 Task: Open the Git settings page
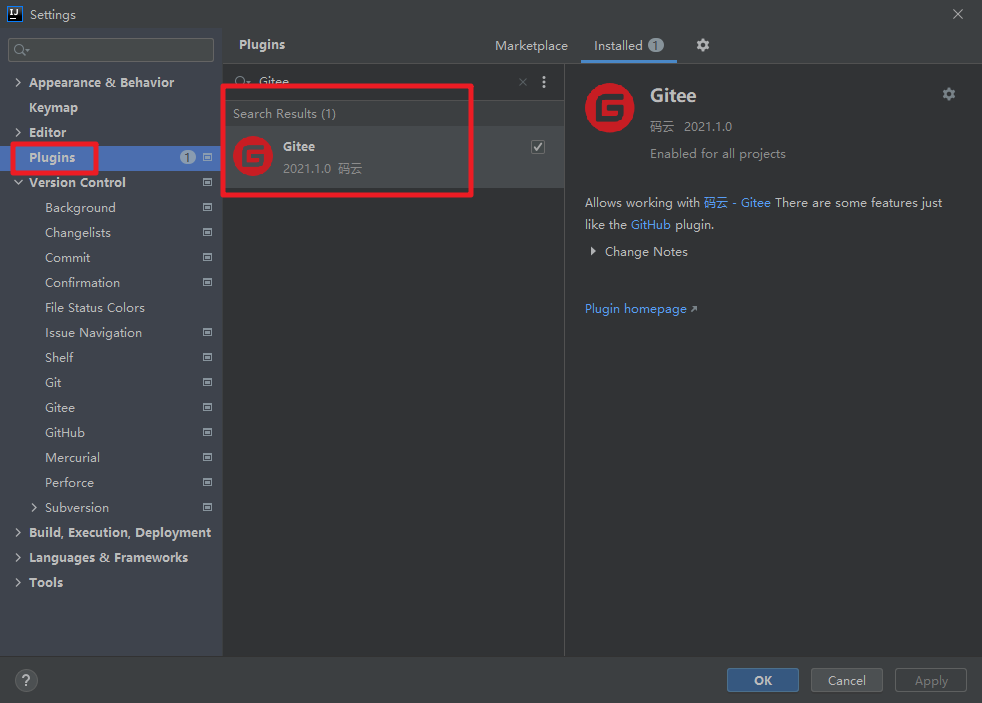pos(53,382)
